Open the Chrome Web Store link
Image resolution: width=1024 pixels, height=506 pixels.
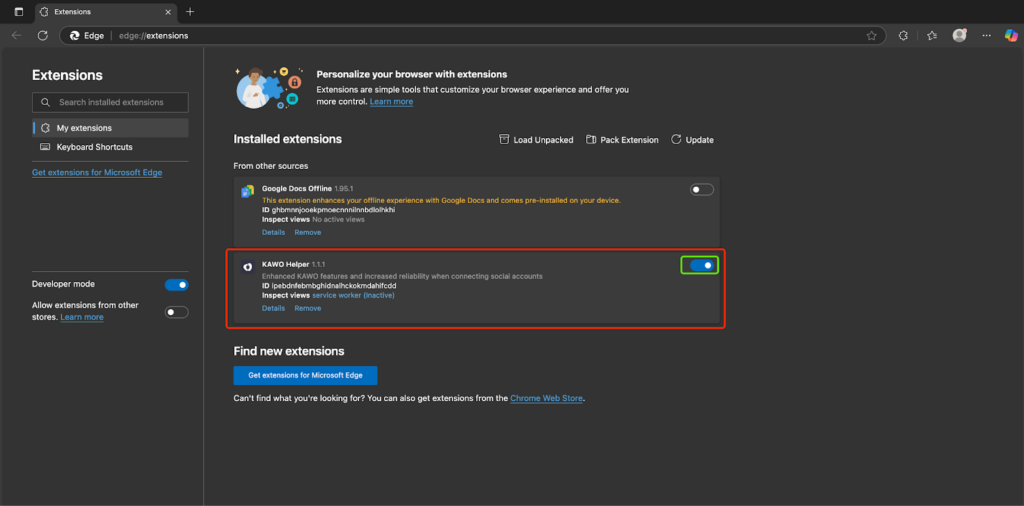[546, 398]
